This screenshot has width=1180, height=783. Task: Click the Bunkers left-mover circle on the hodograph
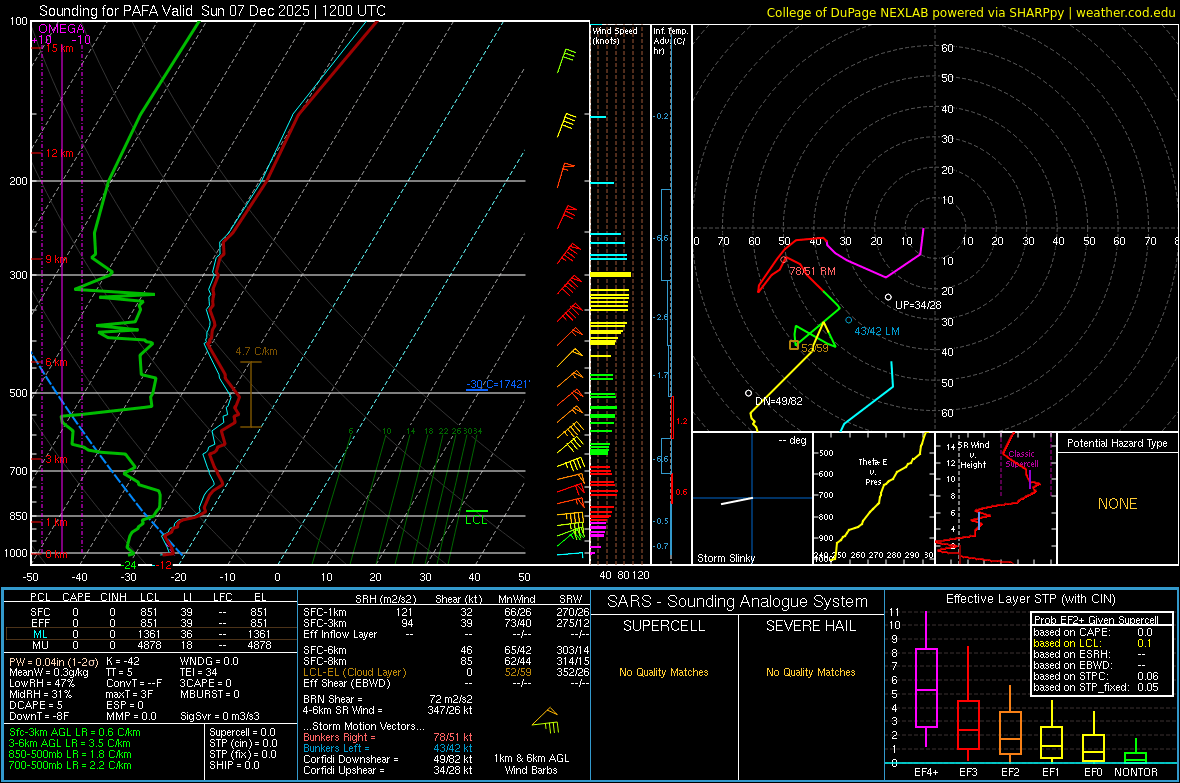(849, 320)
